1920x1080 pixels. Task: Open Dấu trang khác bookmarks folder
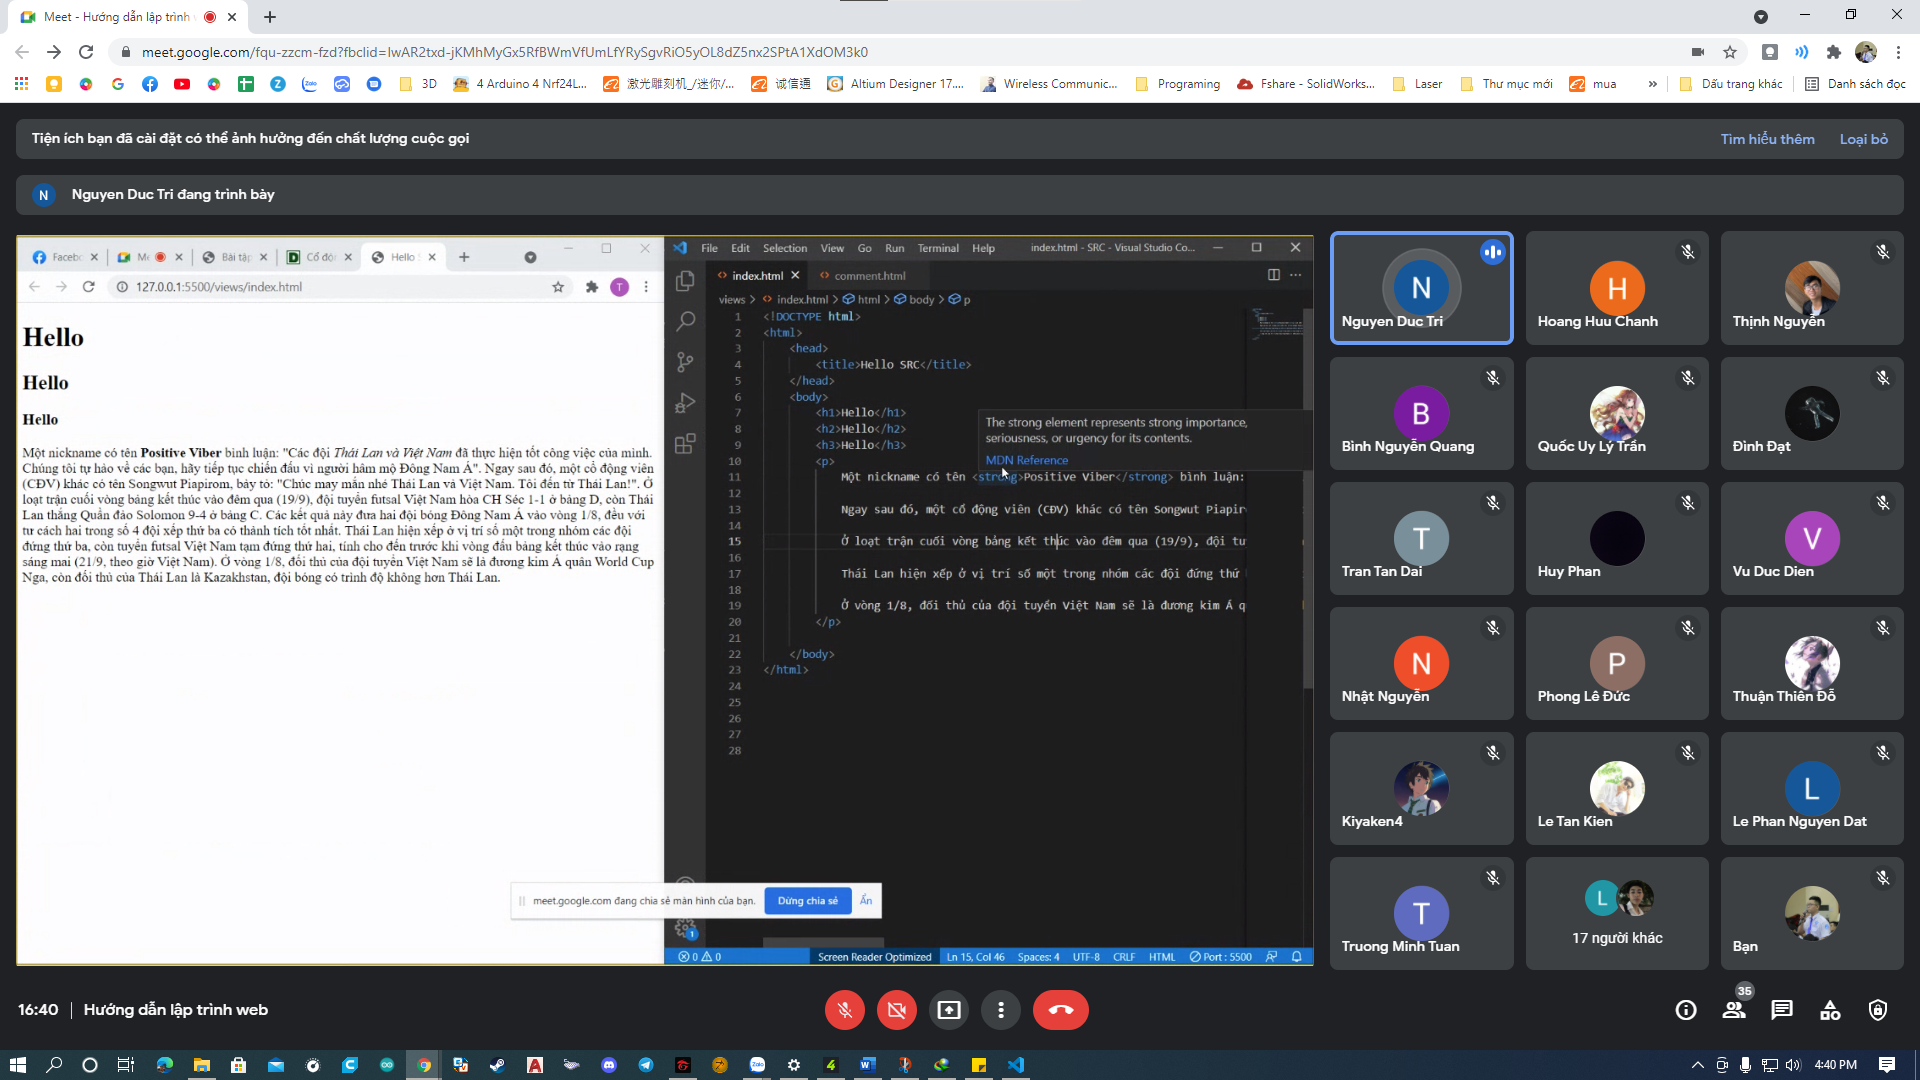click(x=1731, y=84)
